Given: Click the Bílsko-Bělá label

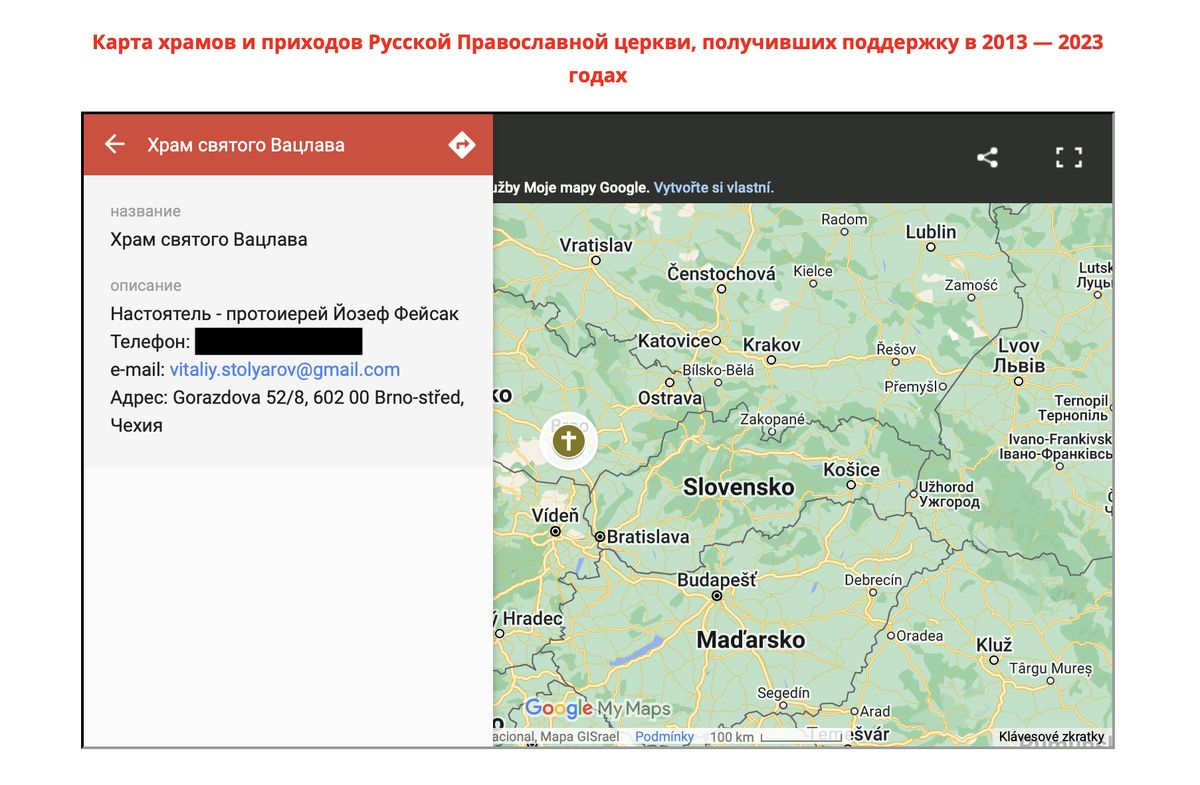Looking at the screenshot, I should (718, 370).
